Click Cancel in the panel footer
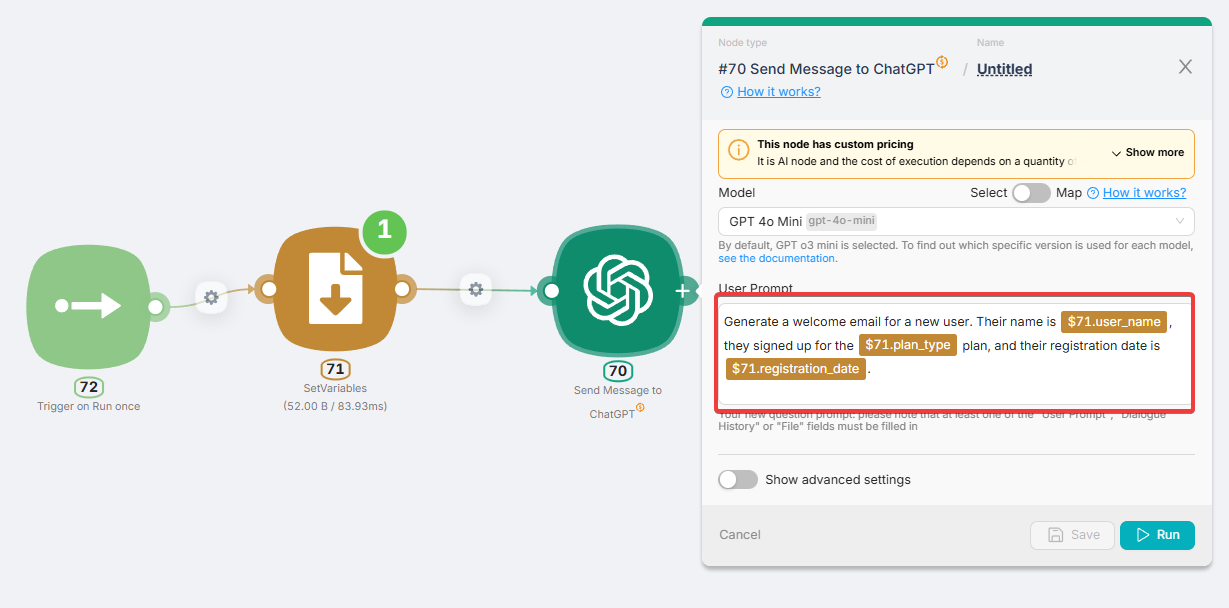 tap(740, 535)
